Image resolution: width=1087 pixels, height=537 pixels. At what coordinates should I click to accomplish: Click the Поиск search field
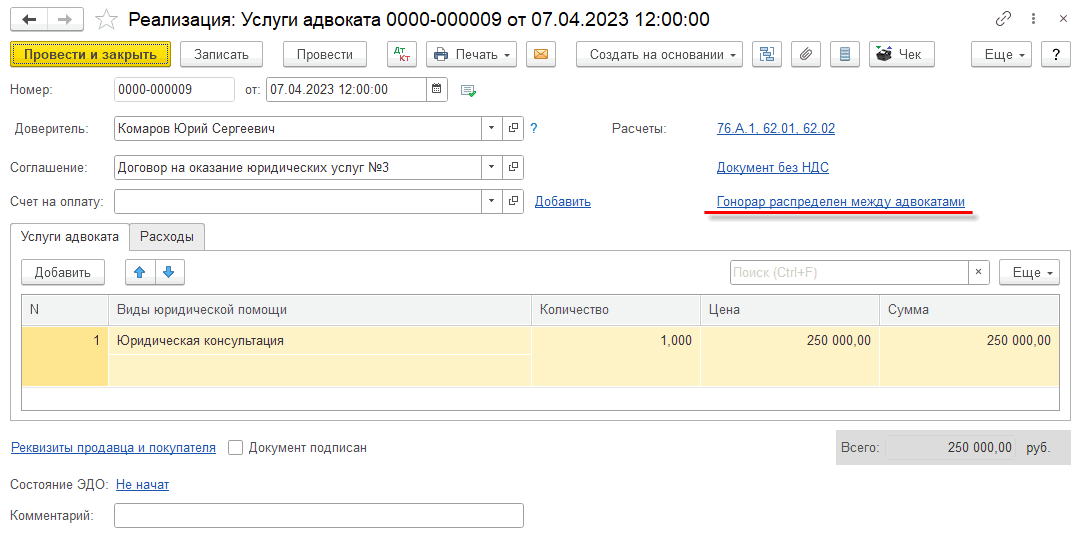pos(848,272)
